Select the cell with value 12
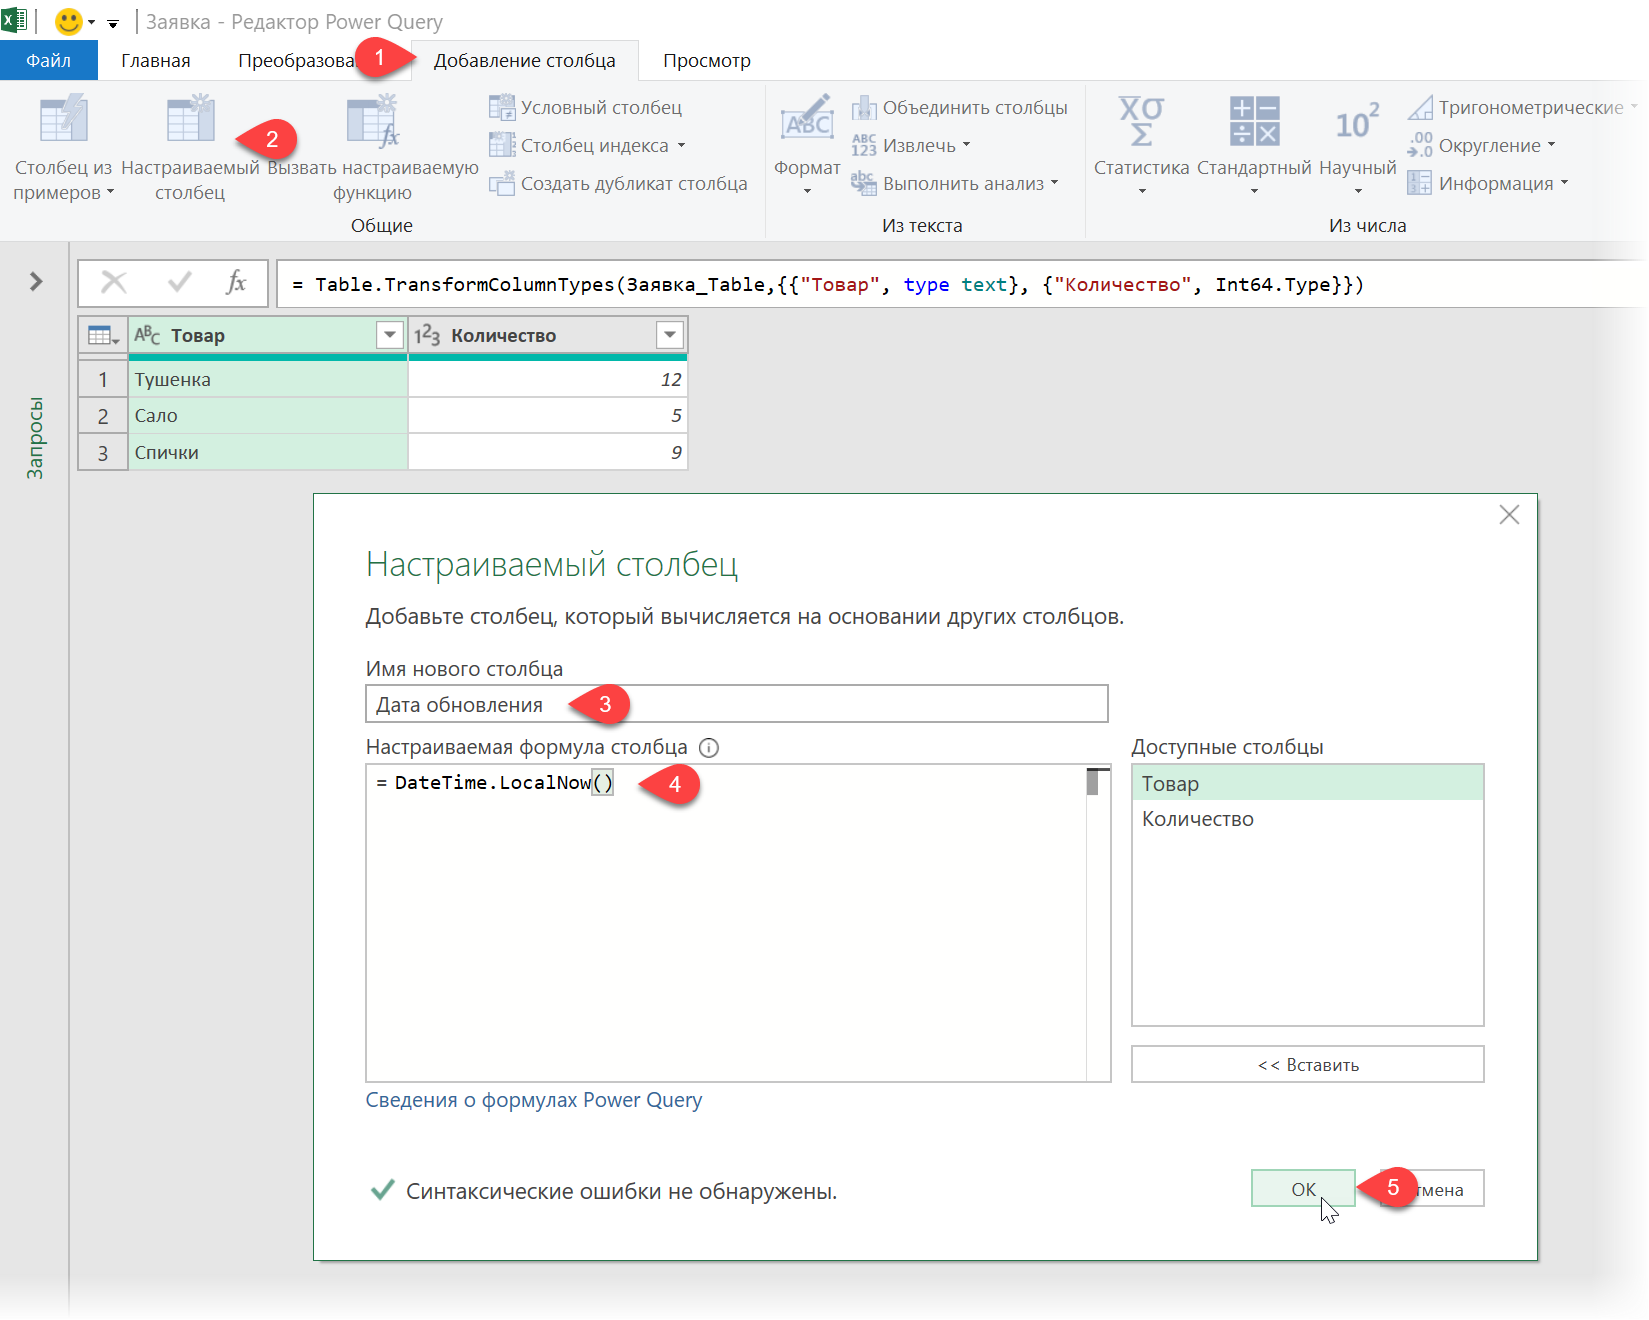The height and width of the screenshot is (1320, 1649). point(548,379)
